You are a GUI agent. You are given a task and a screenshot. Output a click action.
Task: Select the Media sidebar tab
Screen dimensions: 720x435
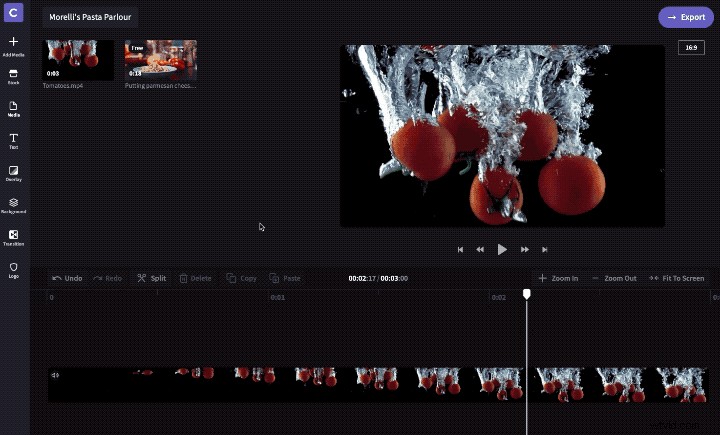(x=13, y=109)
